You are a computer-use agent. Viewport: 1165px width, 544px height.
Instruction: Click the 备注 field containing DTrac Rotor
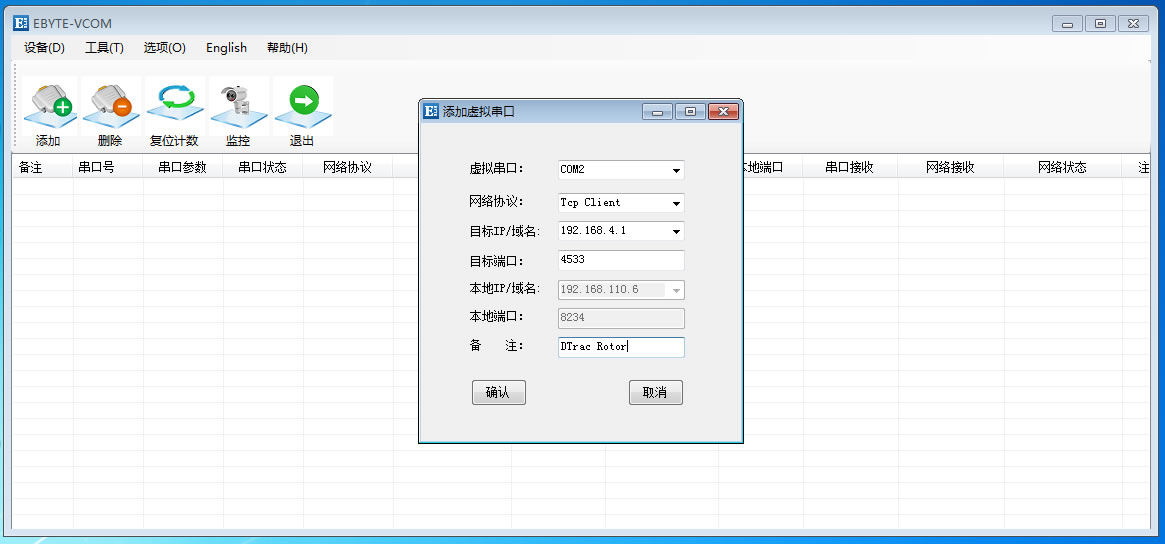(620, 347)
